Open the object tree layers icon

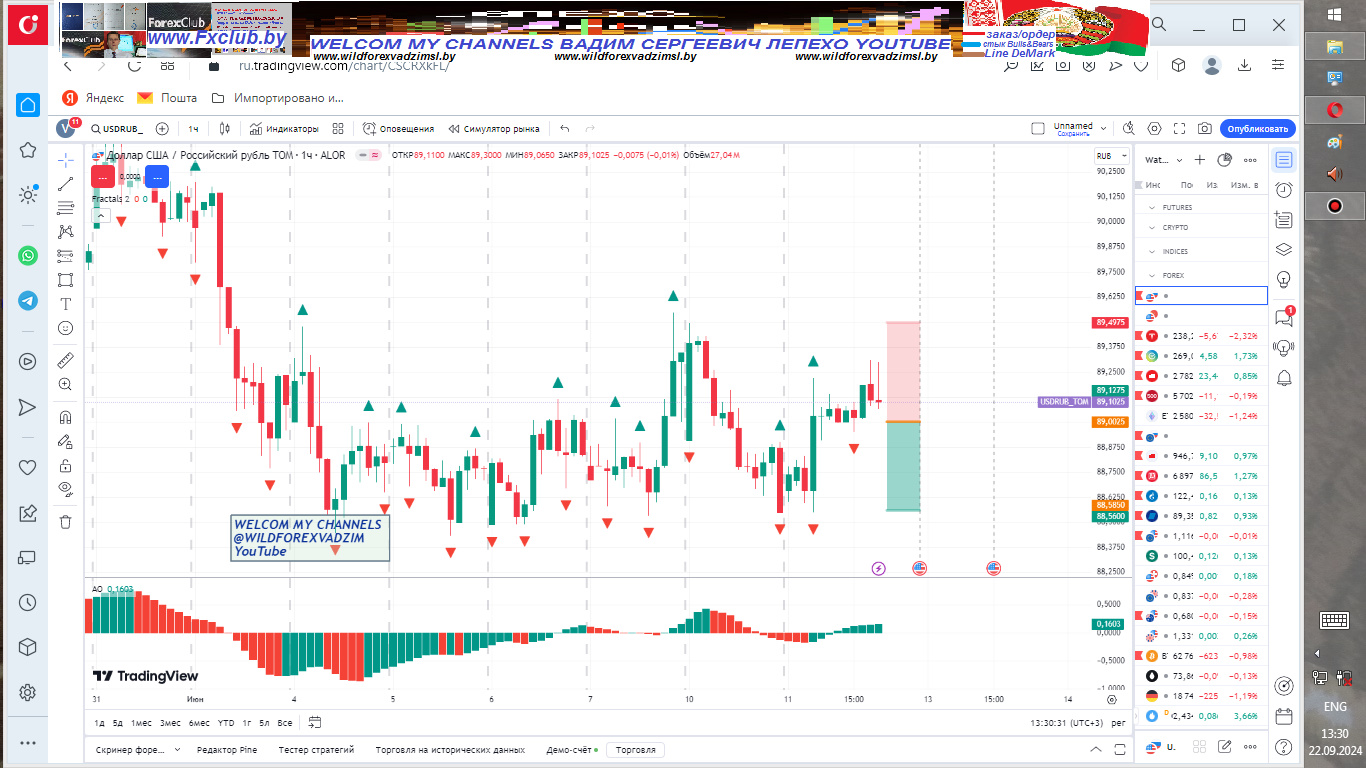coord(1284,250)
